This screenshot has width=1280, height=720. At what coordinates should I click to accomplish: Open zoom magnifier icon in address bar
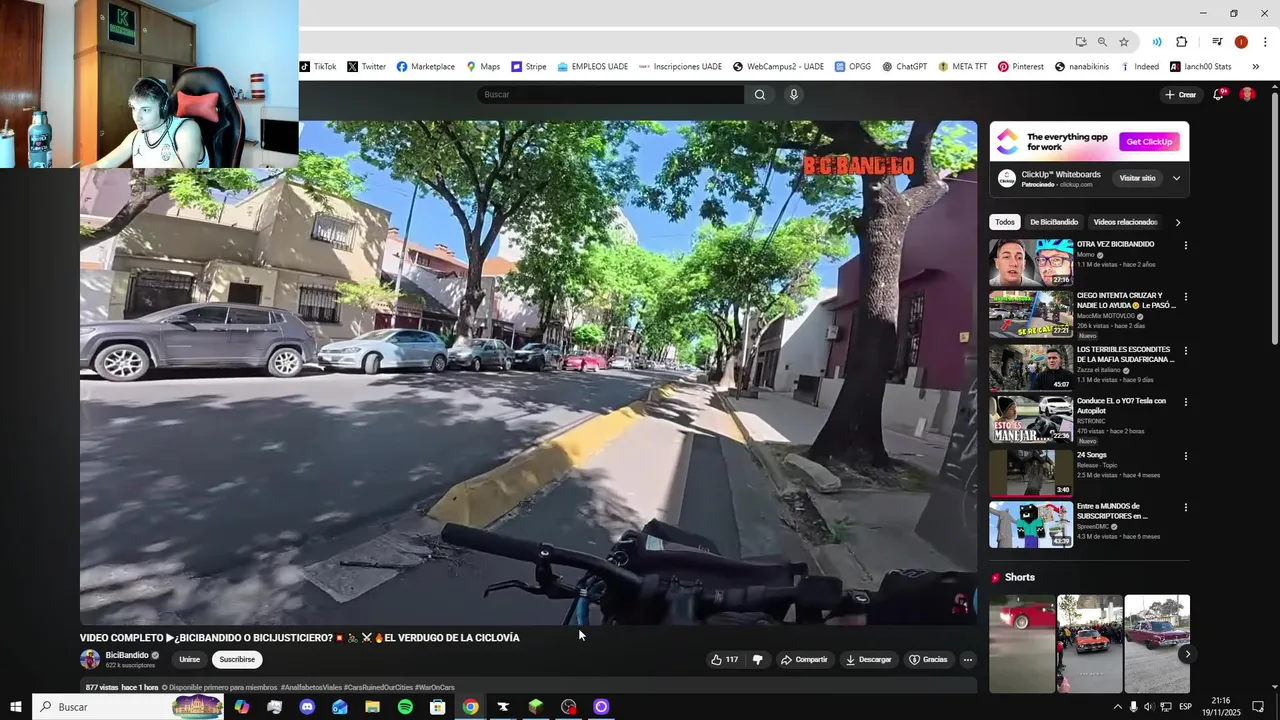click(1102, 42)
